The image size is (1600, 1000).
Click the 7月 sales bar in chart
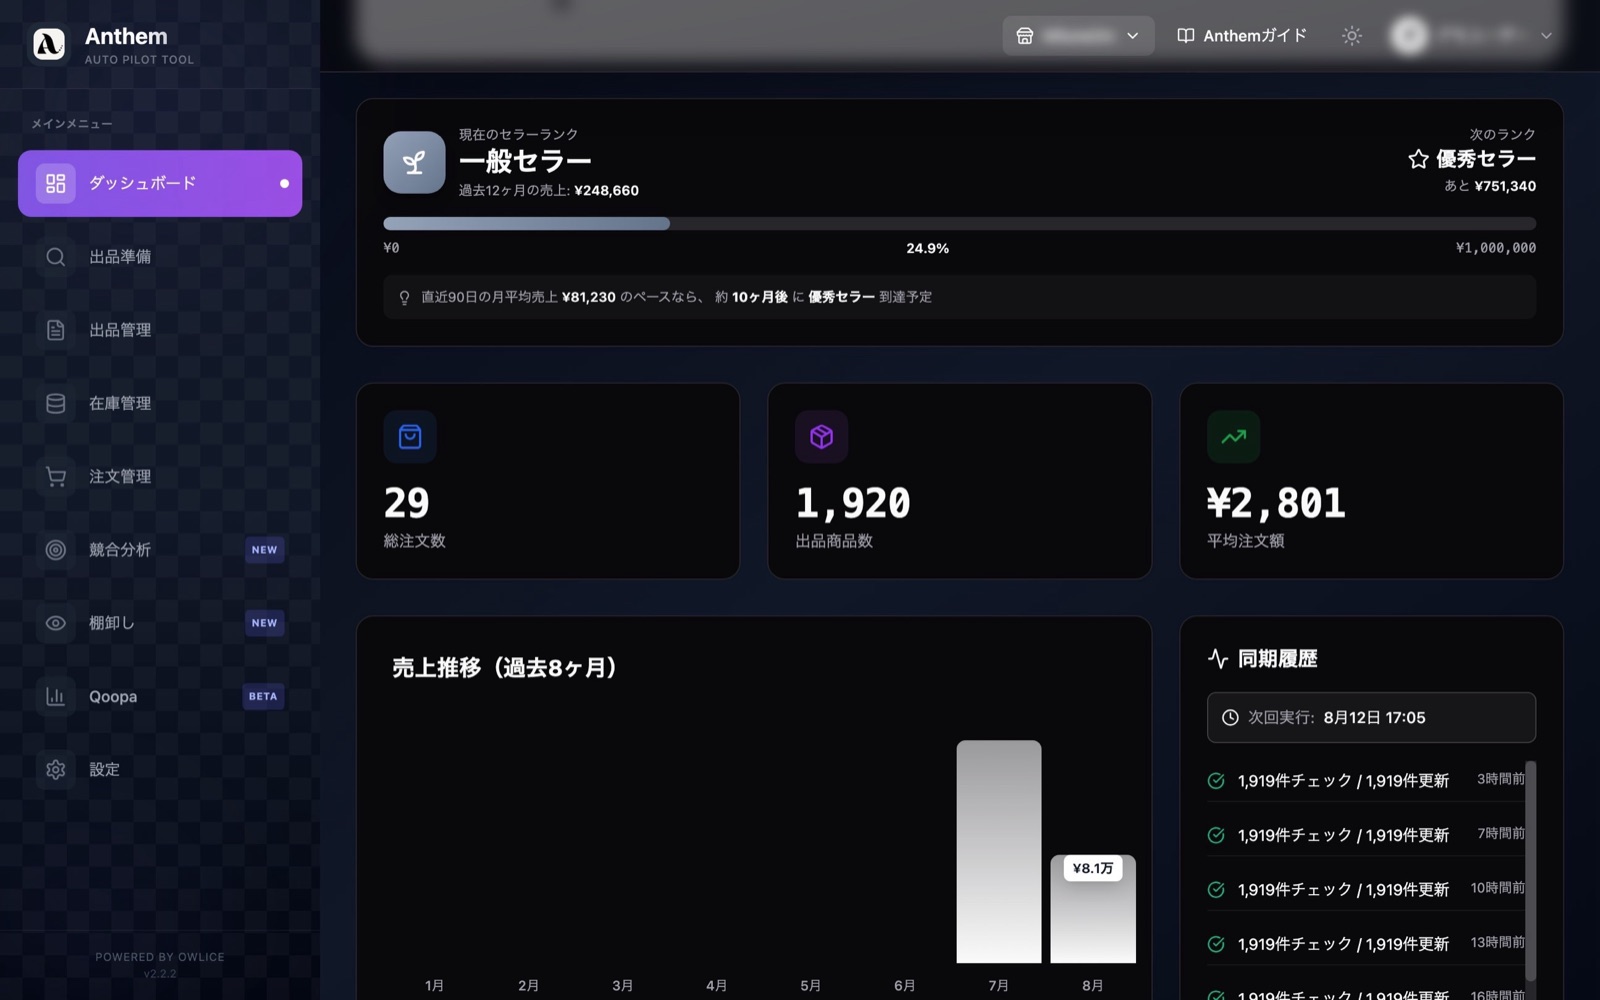coord(999,852)
